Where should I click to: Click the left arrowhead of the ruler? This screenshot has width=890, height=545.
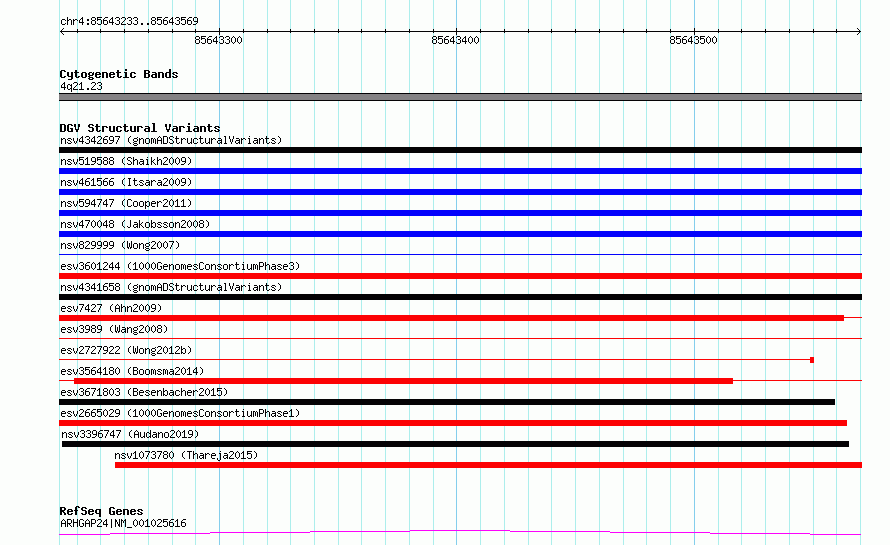tap(62, 32)
